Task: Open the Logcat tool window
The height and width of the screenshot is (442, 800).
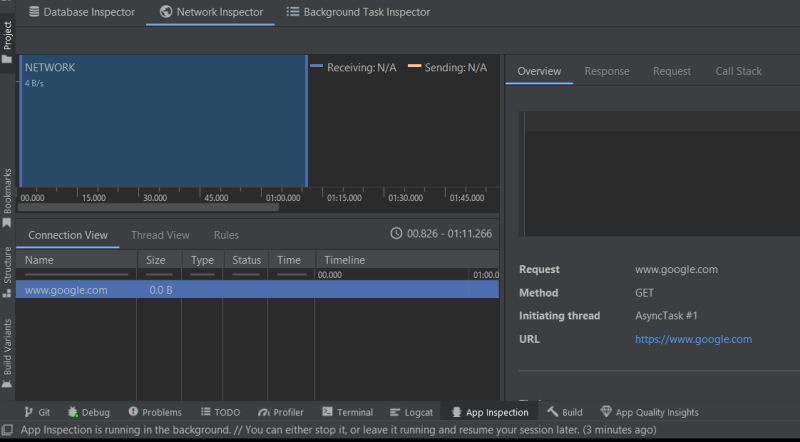Action: point(411,412)
